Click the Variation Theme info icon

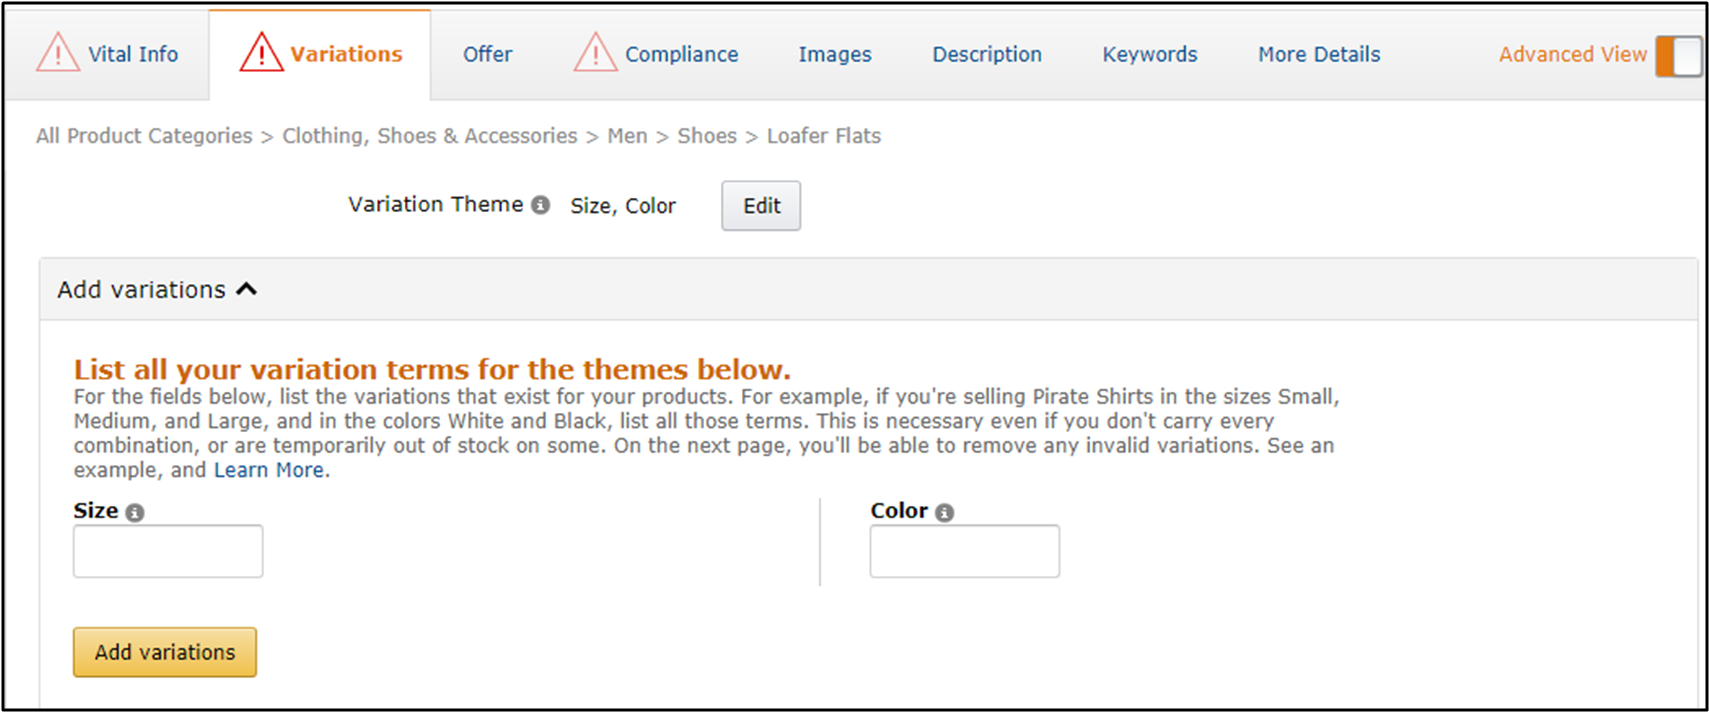pos(541,205)
